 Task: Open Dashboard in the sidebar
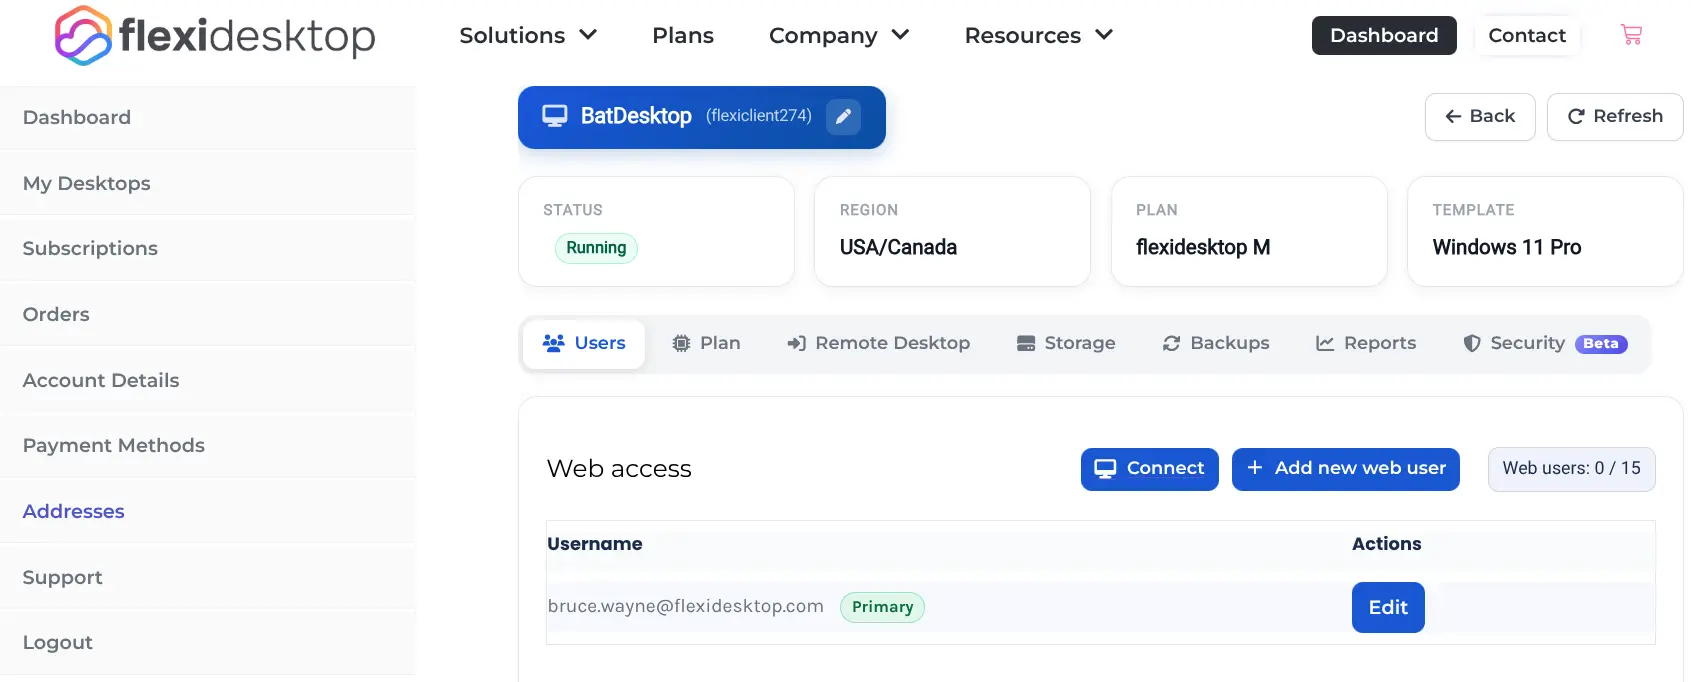click(208, 117)
